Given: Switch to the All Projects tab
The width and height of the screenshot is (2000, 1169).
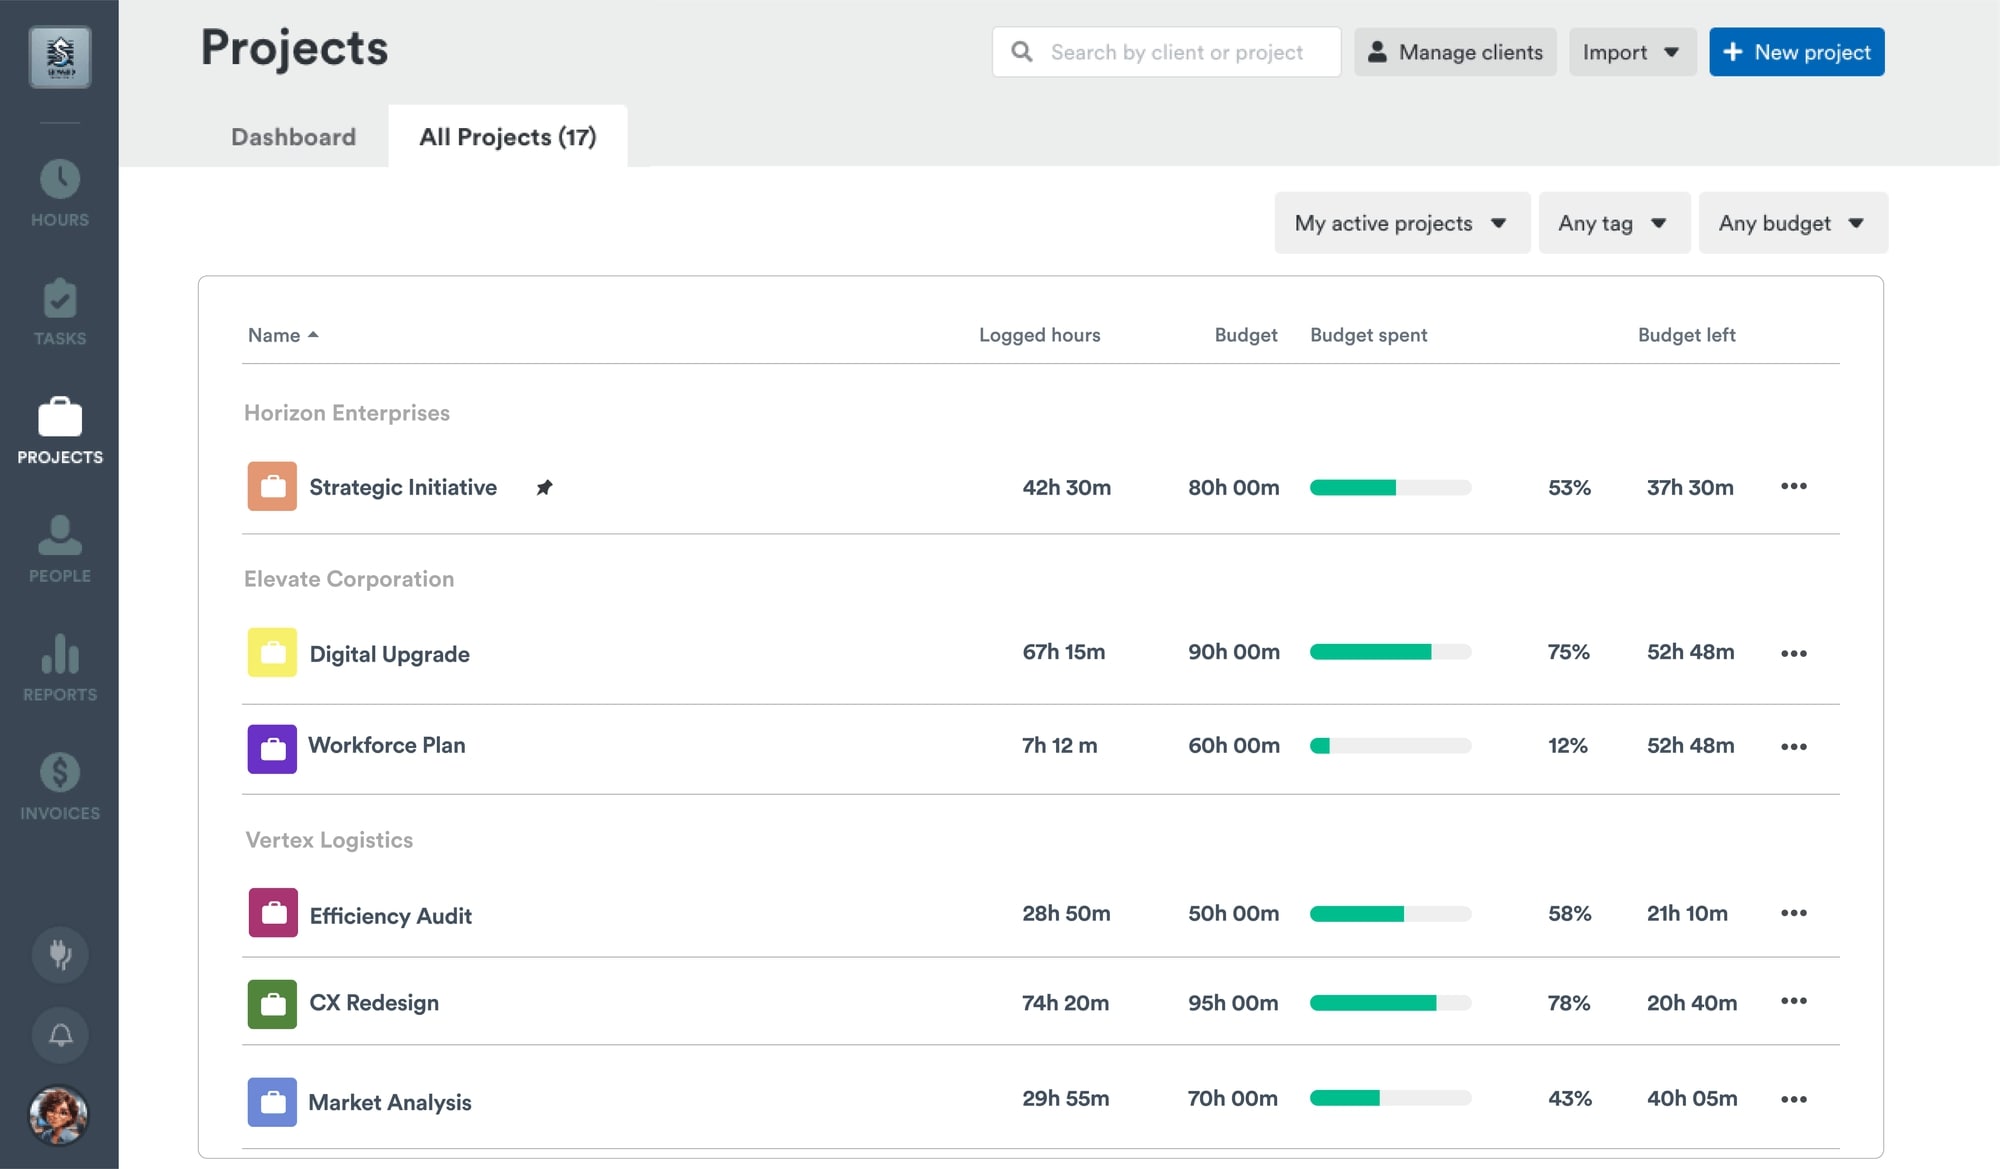Looking at the screenshot, I should click(507, 137).
